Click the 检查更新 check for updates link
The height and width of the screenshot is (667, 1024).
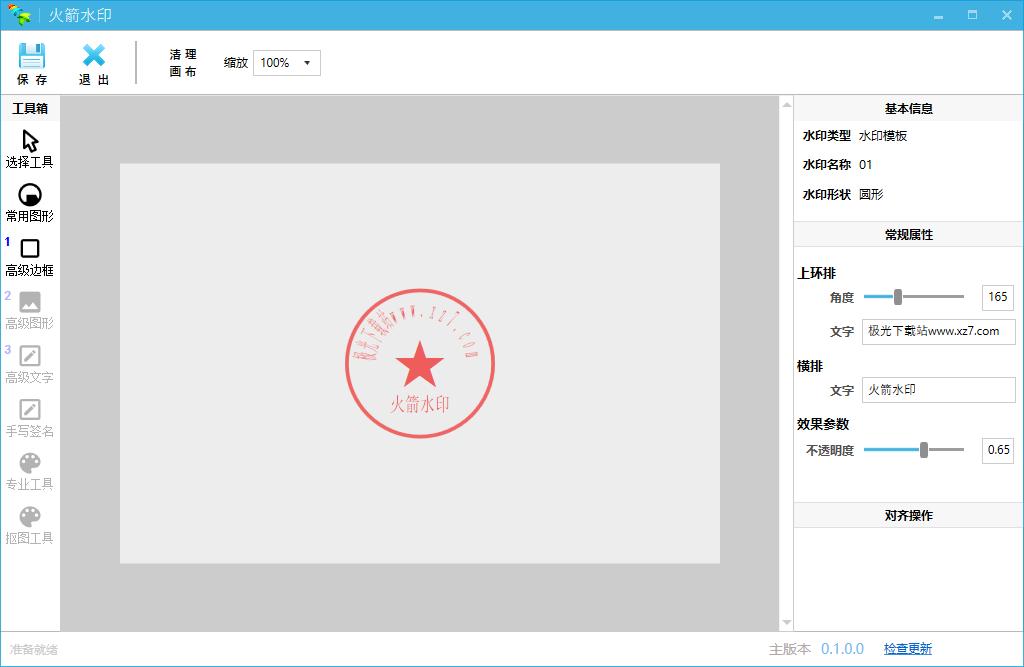coord(907,649)
